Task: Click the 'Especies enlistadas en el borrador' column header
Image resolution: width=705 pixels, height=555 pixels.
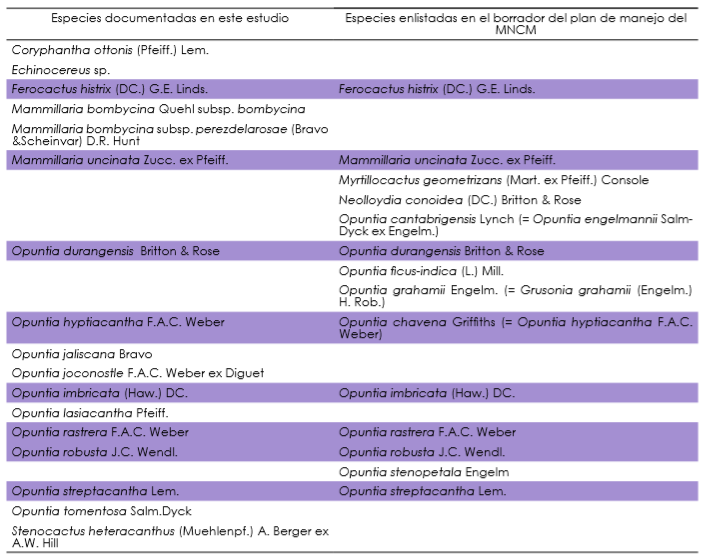Action: (x=516, y=23)
